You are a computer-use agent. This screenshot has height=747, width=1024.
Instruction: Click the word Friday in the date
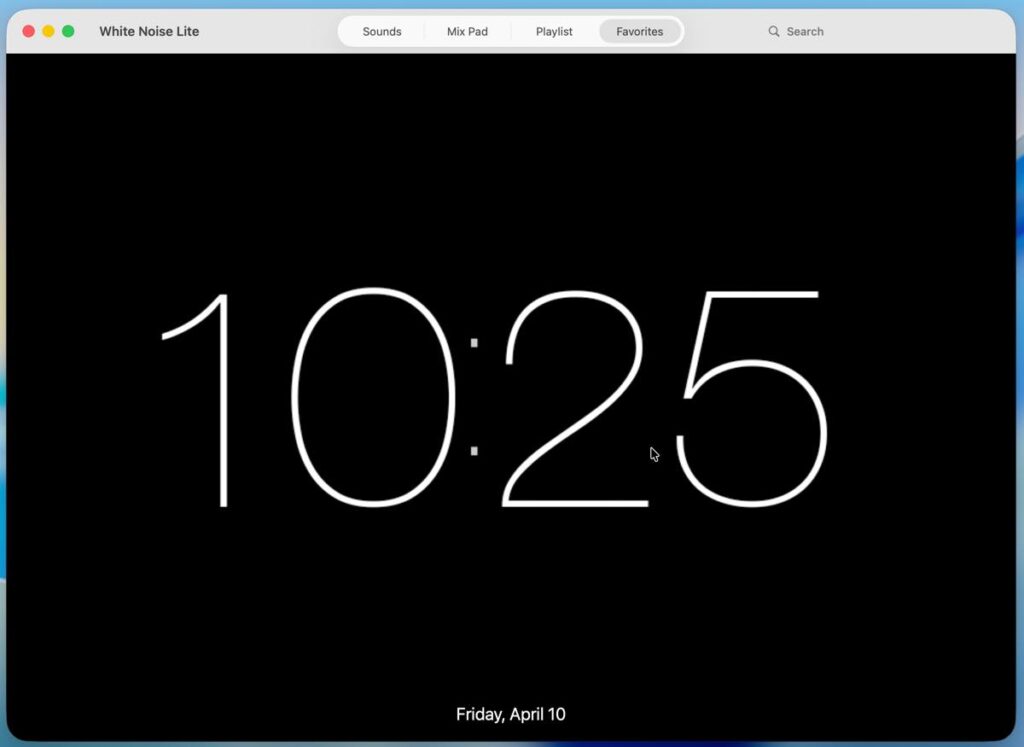tap(481, 714)
